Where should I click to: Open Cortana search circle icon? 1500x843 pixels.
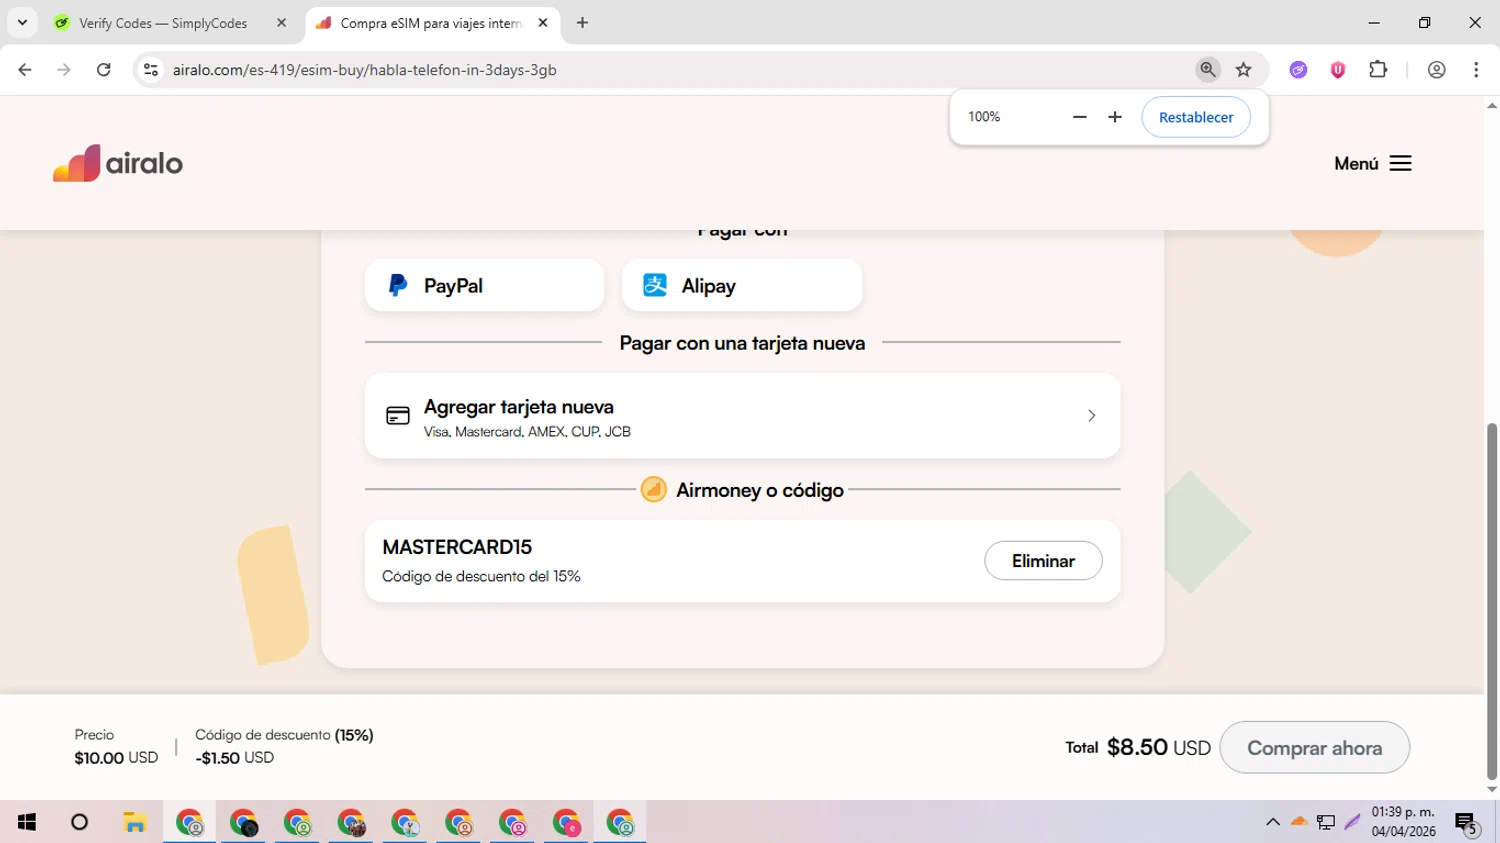(x=80, y=822)
